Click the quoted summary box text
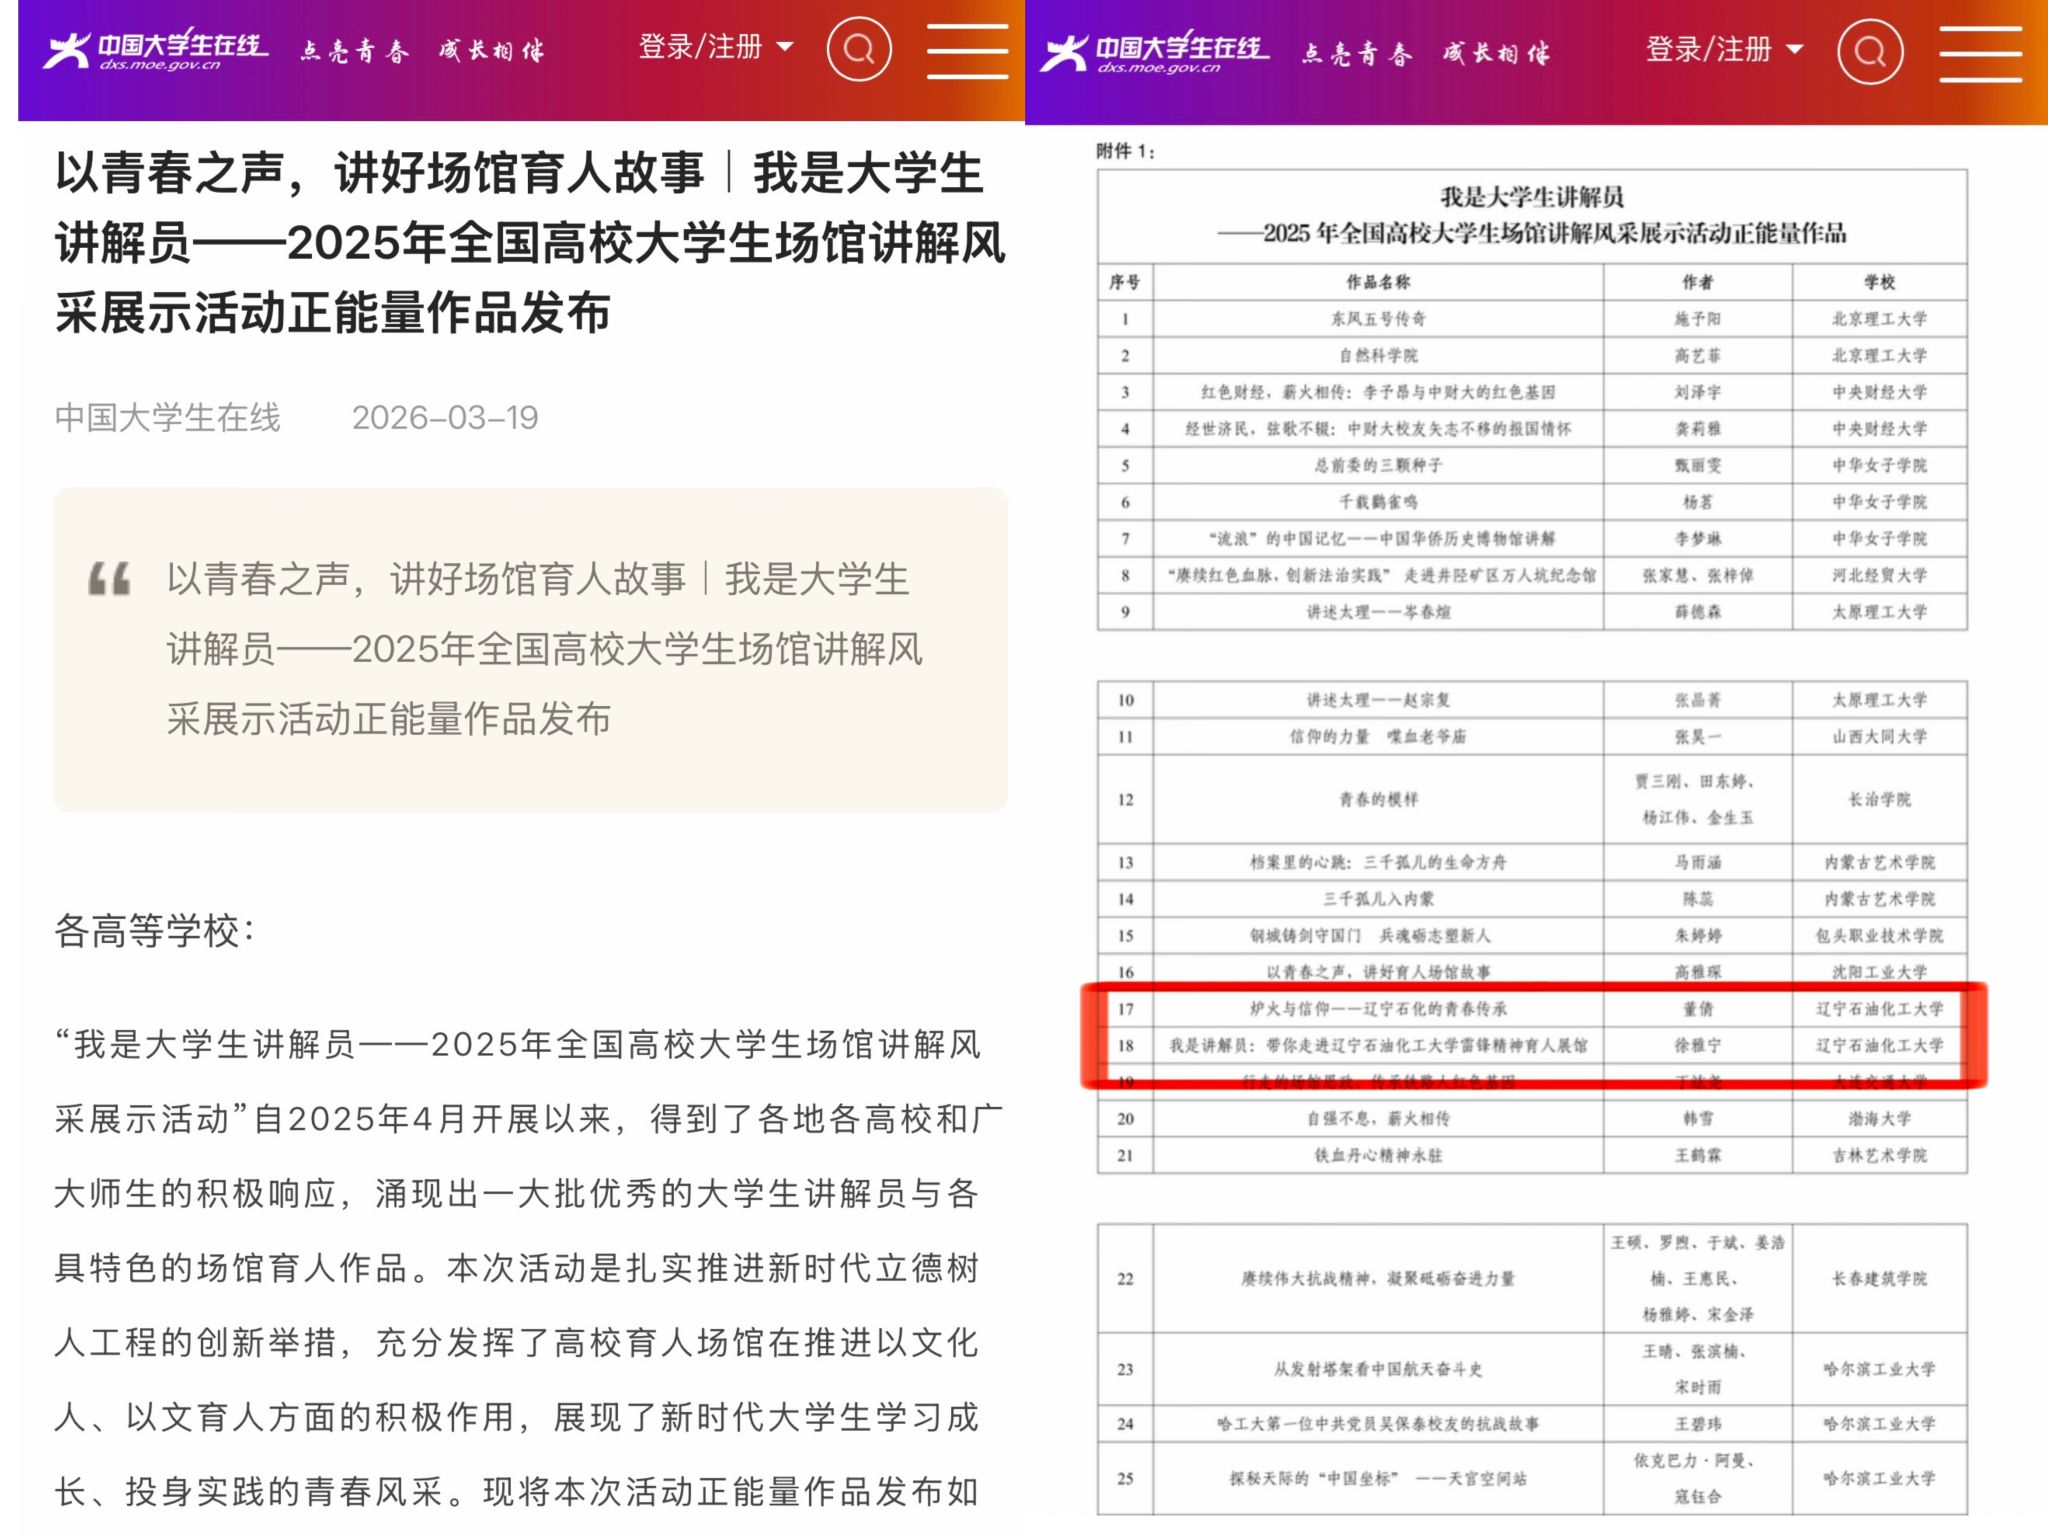 544,649
